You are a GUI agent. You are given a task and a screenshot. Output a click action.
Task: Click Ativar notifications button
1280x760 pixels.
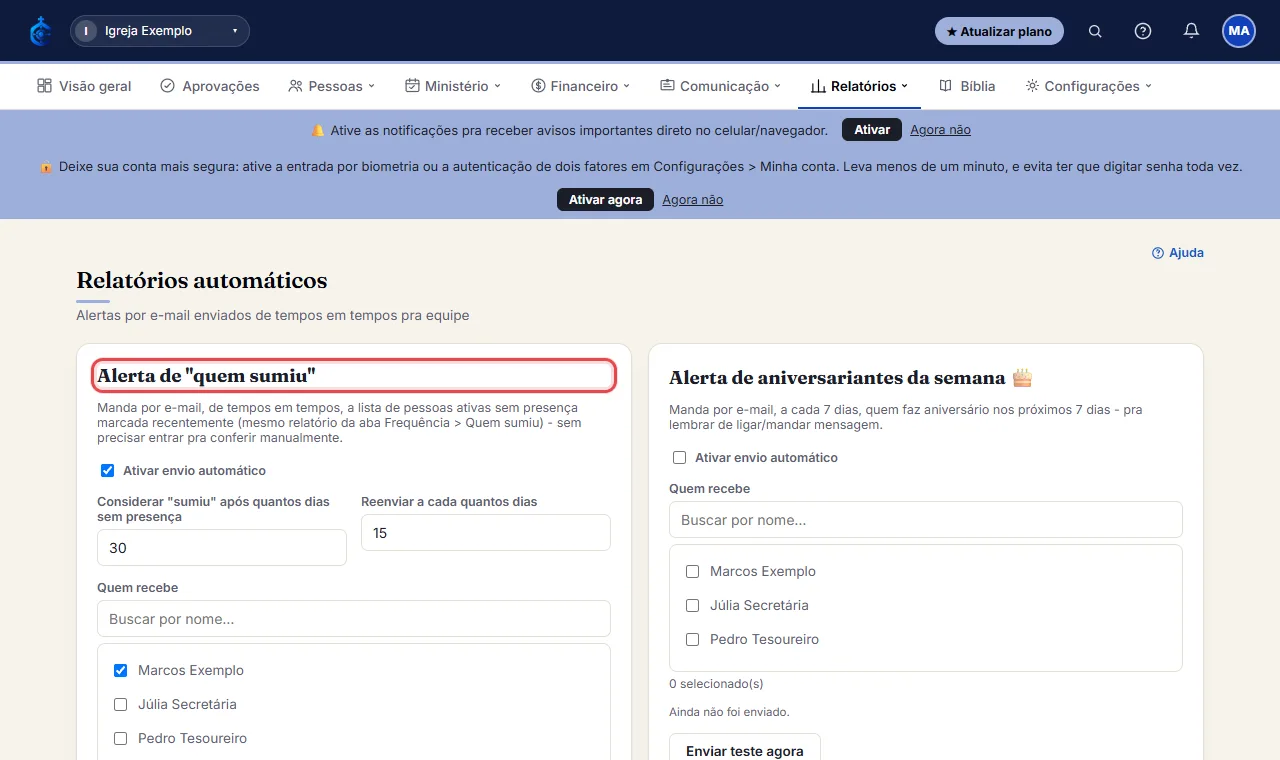point(872,130)
